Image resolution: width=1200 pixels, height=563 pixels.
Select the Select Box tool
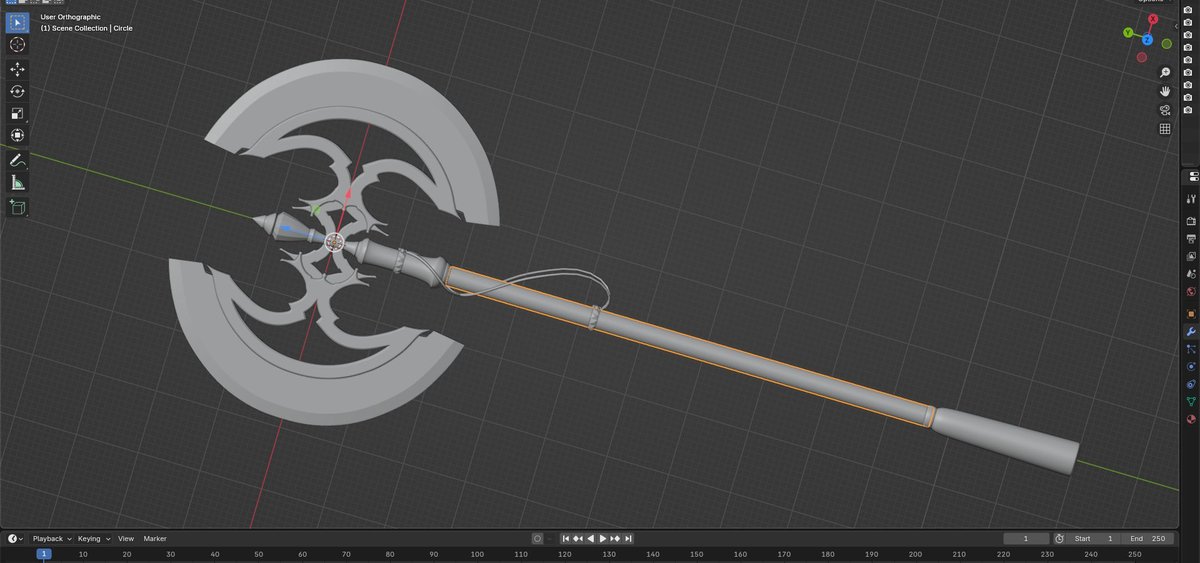[17, 21]
